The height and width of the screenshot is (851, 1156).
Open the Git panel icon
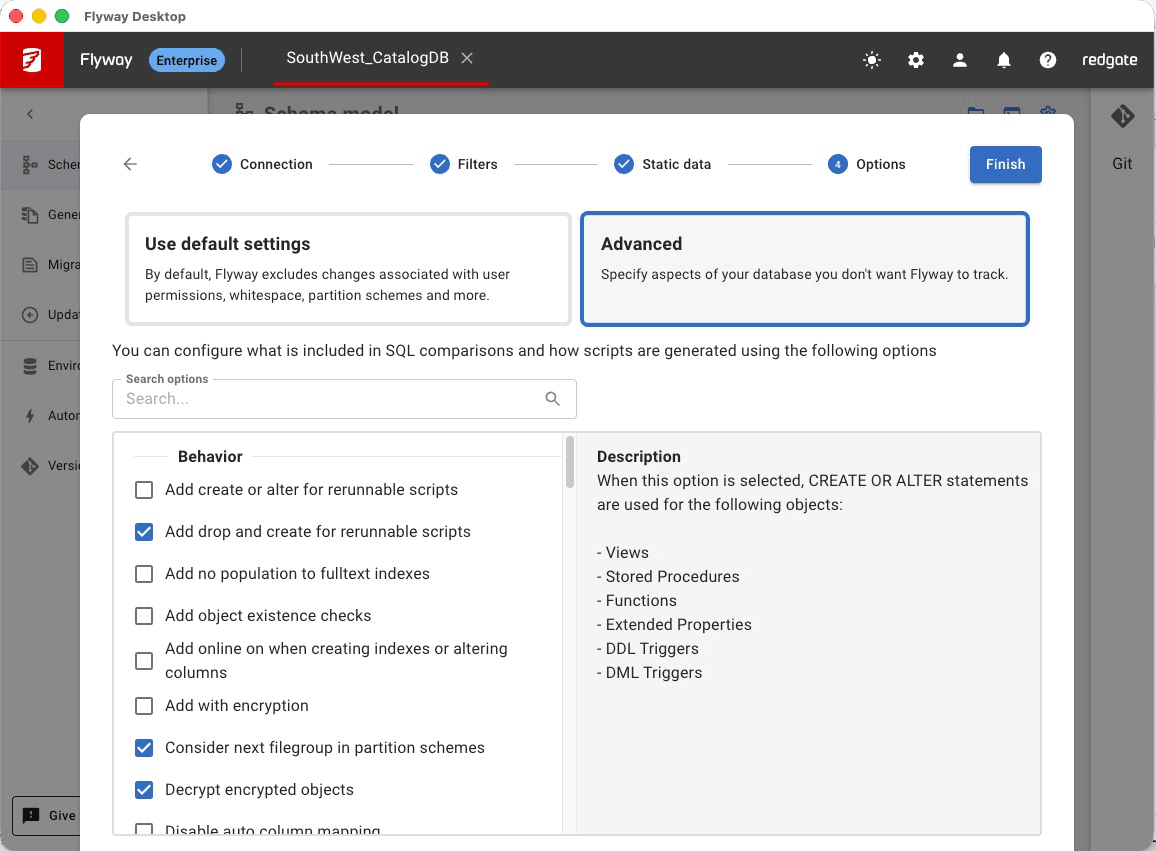click(1122, 116)
